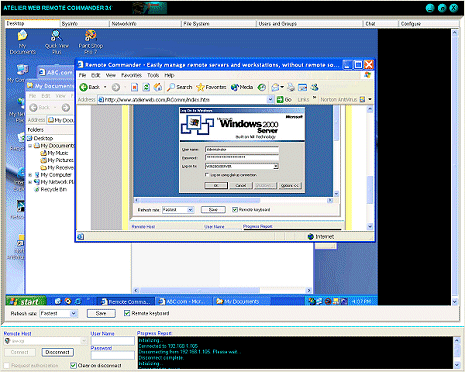Viewport: 465px width, 372px height.
Task: Check Log on using dial-up connection
Action: pyautogui.click(x=207, y=175)
